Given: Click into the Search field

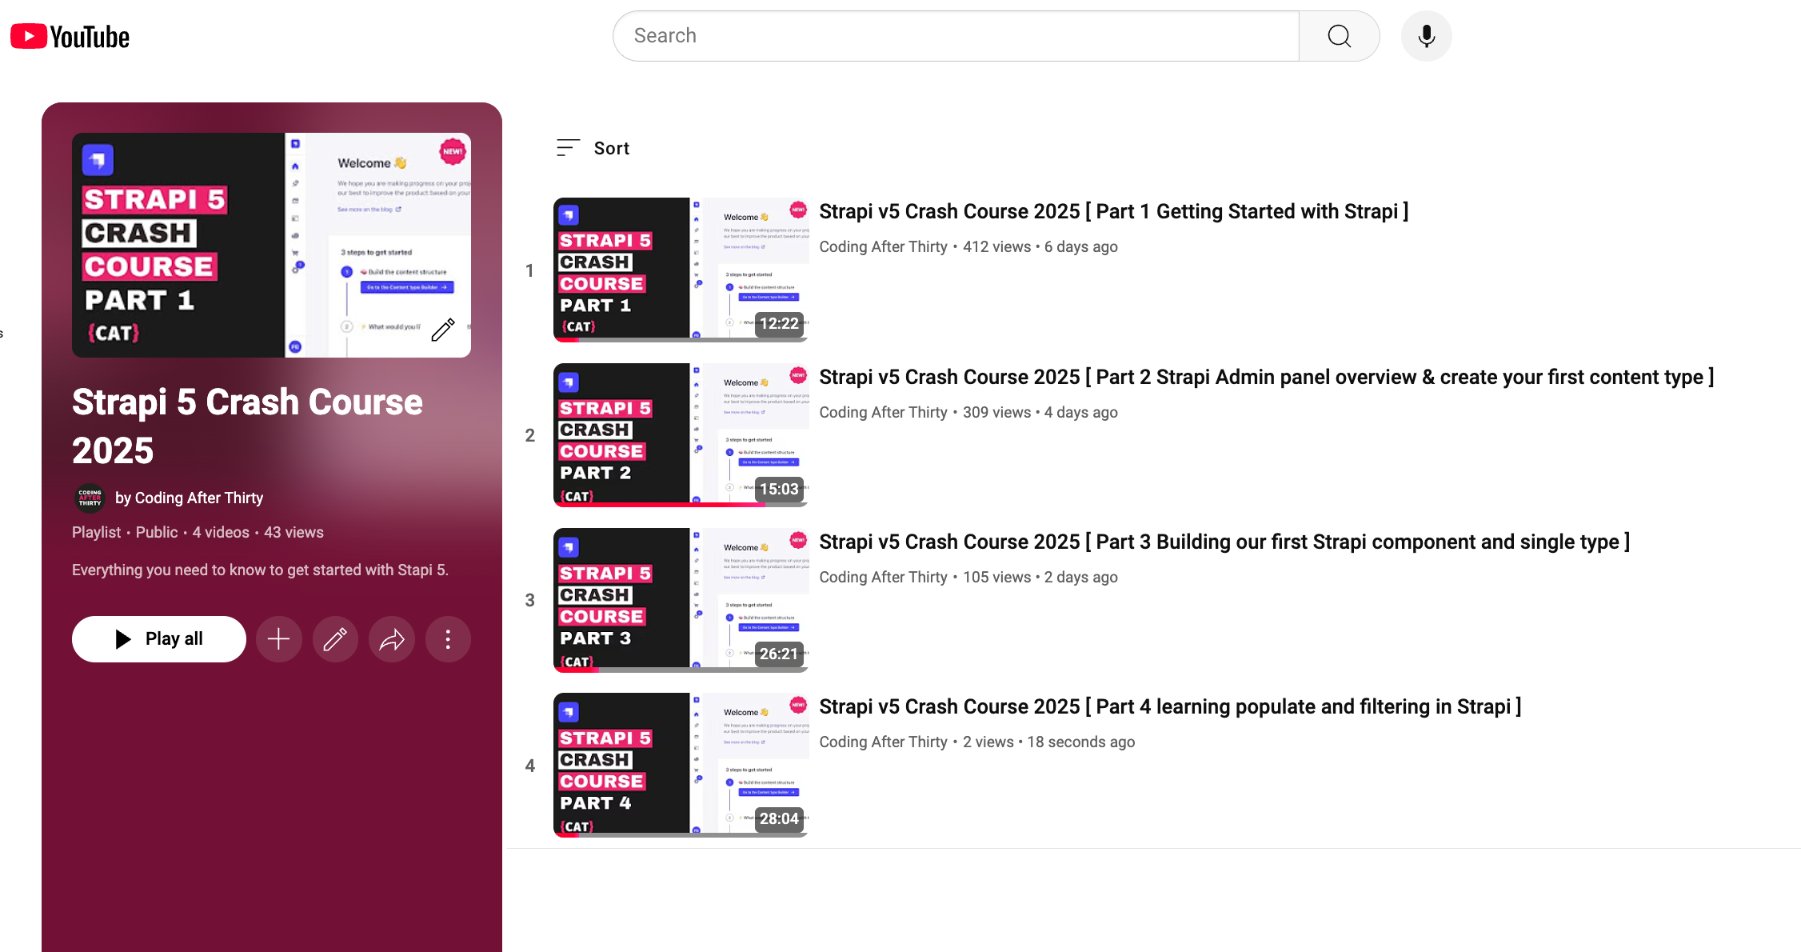Looking at the screenshot, I should [x=956, y=36].
